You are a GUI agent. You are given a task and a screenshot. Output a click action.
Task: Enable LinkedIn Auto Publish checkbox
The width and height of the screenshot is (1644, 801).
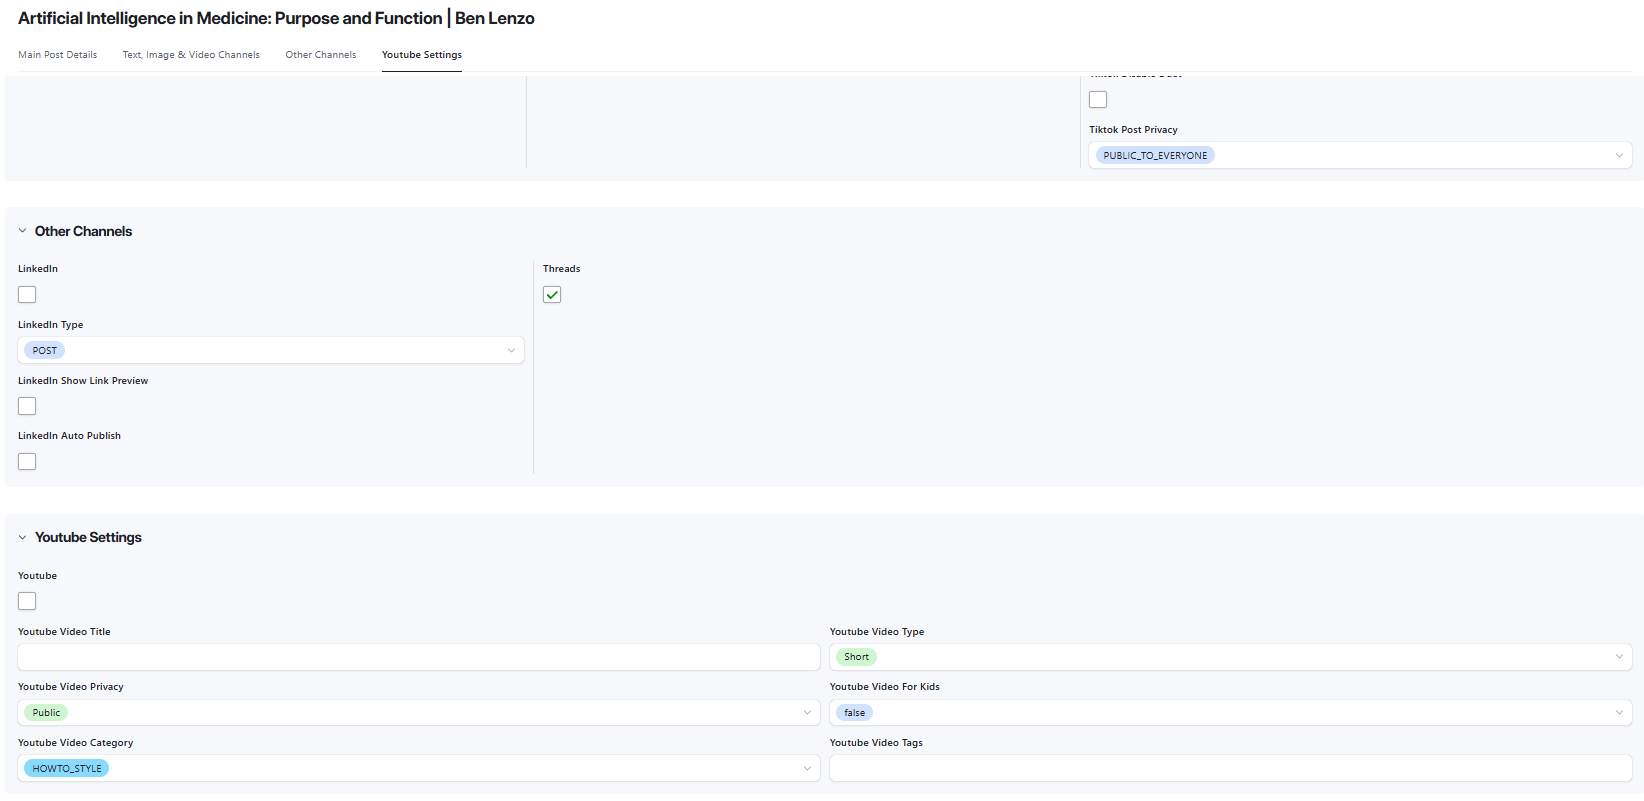coord(27,461)
